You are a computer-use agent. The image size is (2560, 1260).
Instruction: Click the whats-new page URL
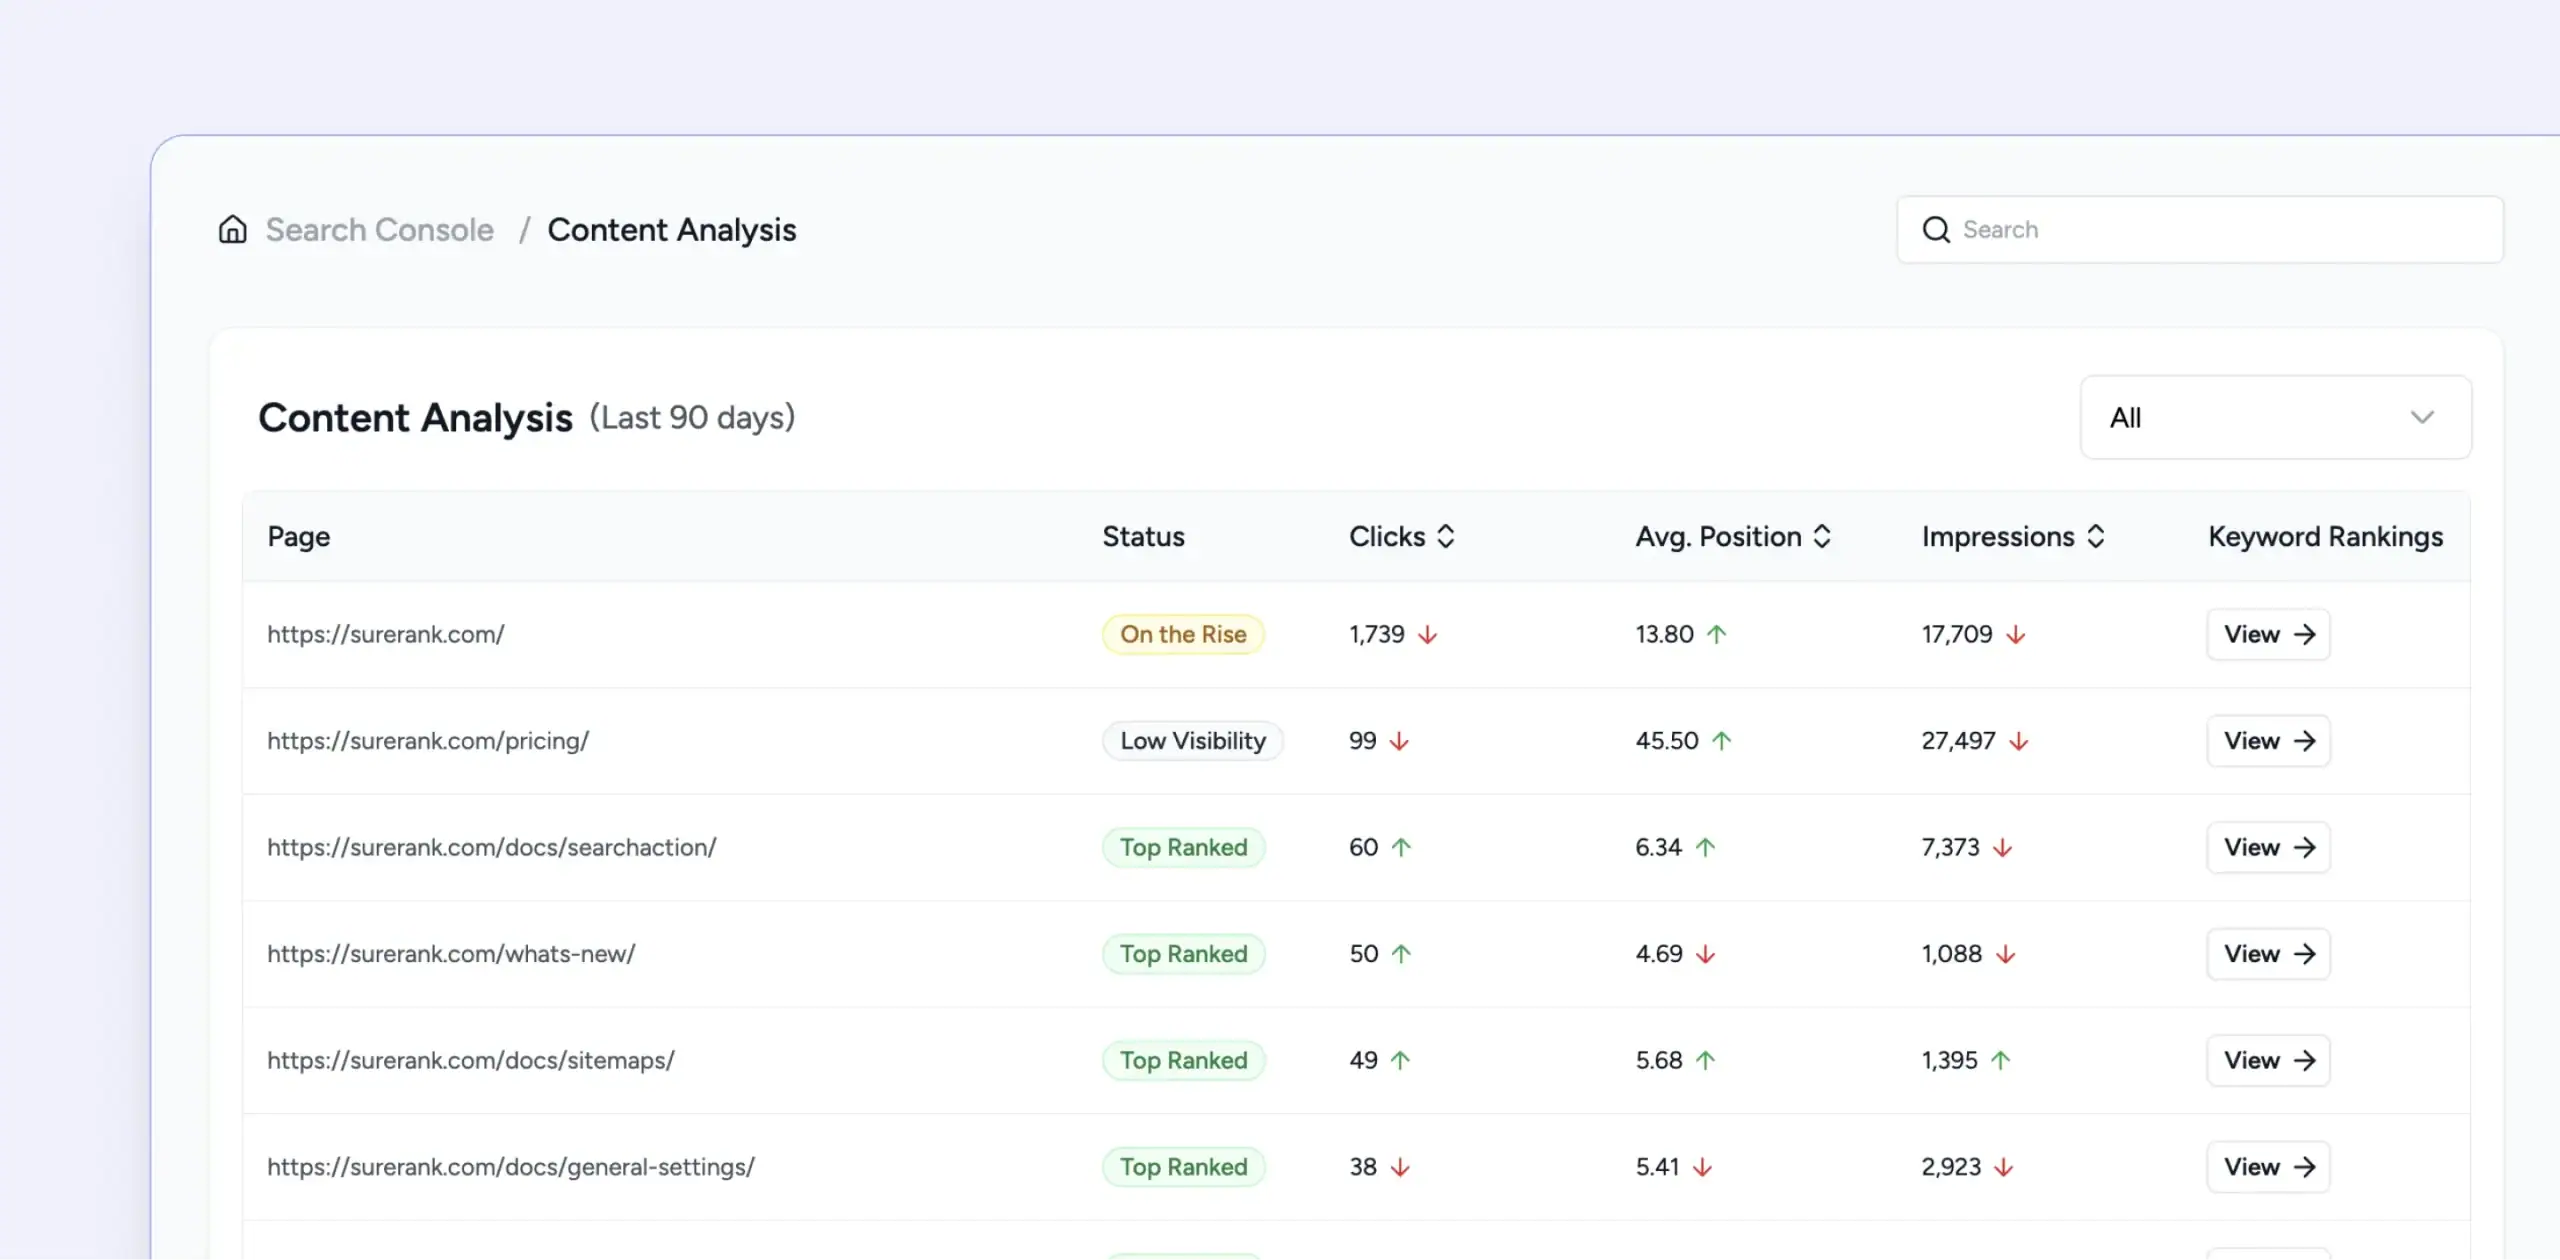pyautogui.click(x=451, y=954)
